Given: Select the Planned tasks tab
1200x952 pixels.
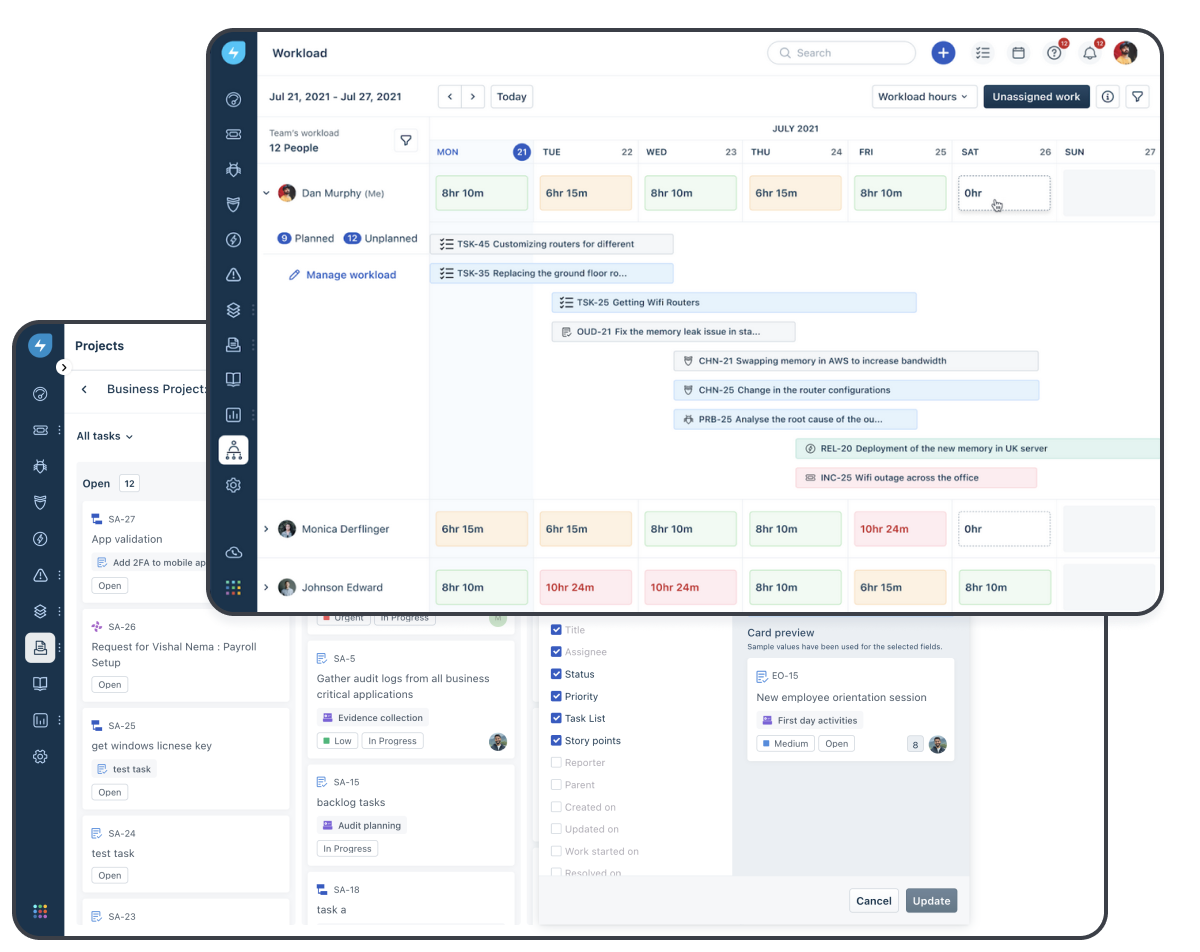Looking at the screenshot, I should pyautogui.click(x=305, y=238).
